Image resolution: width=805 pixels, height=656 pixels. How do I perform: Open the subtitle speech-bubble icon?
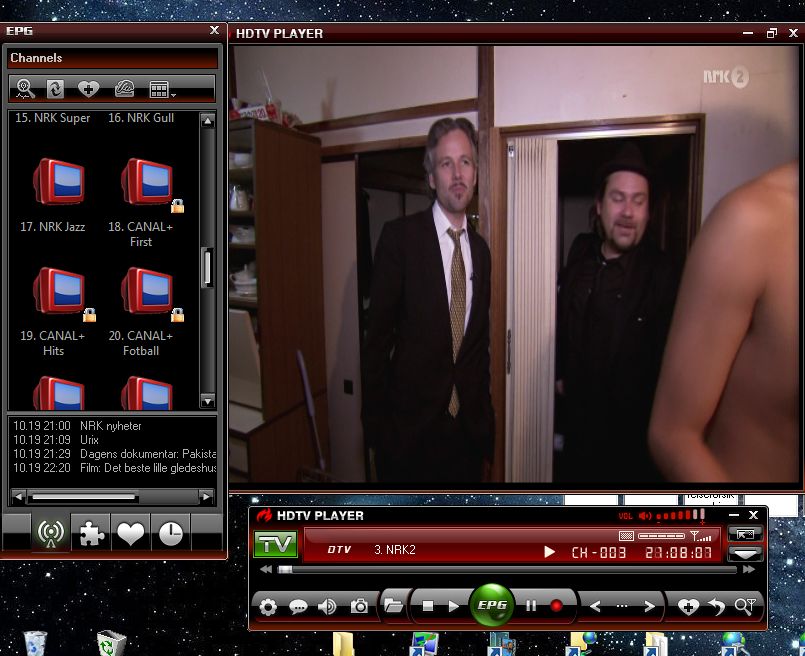pos(298,607)
